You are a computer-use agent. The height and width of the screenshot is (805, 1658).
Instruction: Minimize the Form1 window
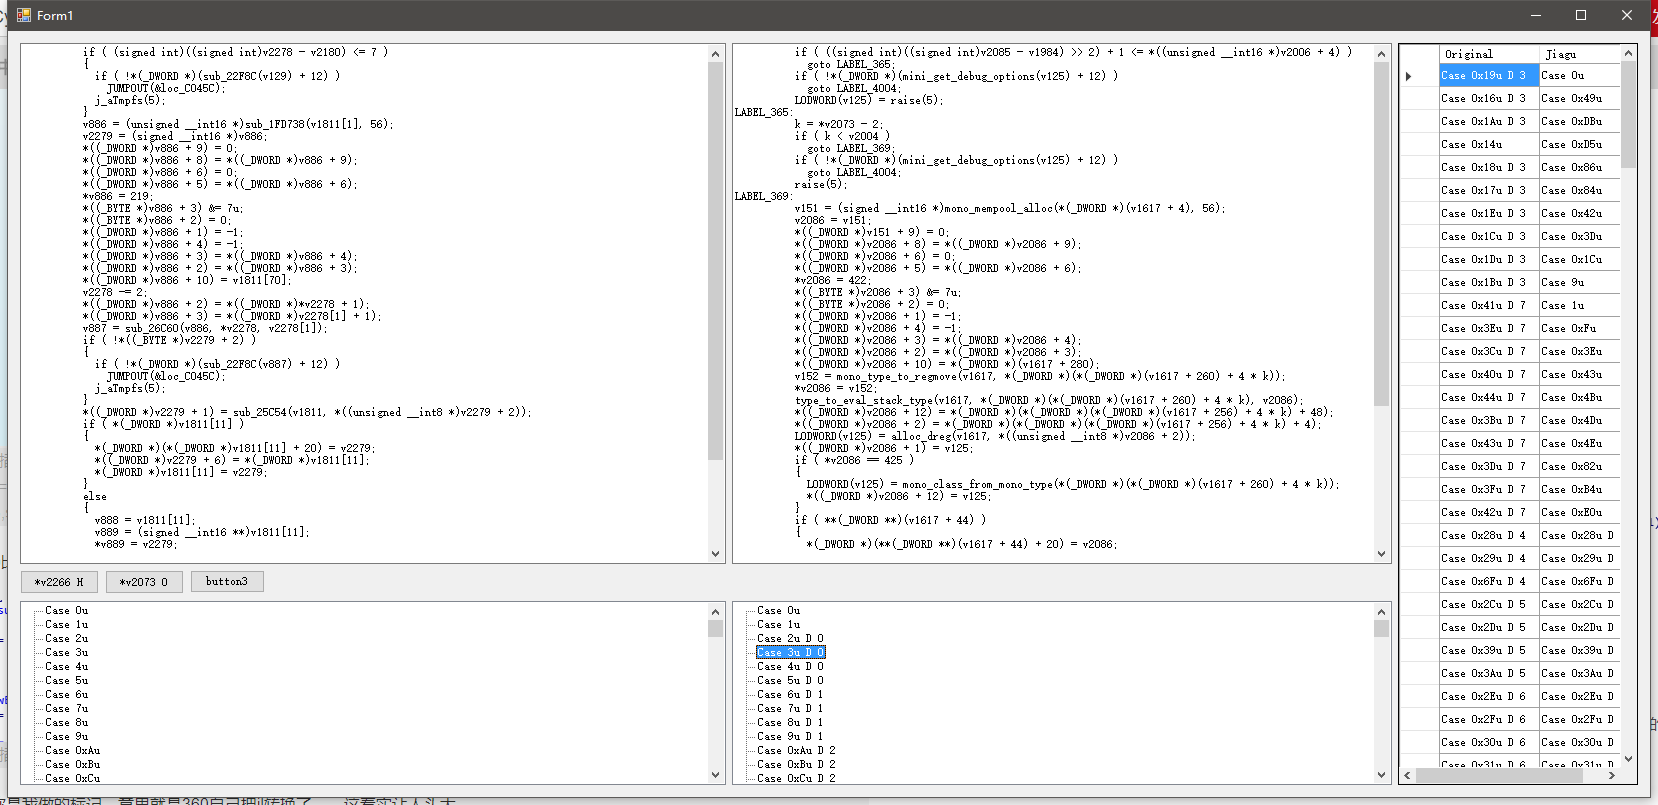[1535, 15]
